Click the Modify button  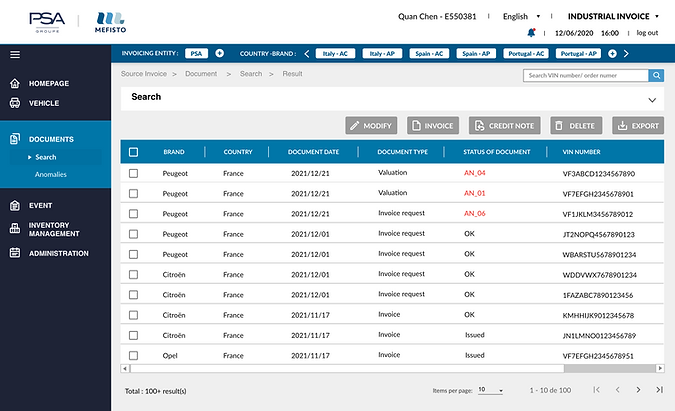(371, 125)
